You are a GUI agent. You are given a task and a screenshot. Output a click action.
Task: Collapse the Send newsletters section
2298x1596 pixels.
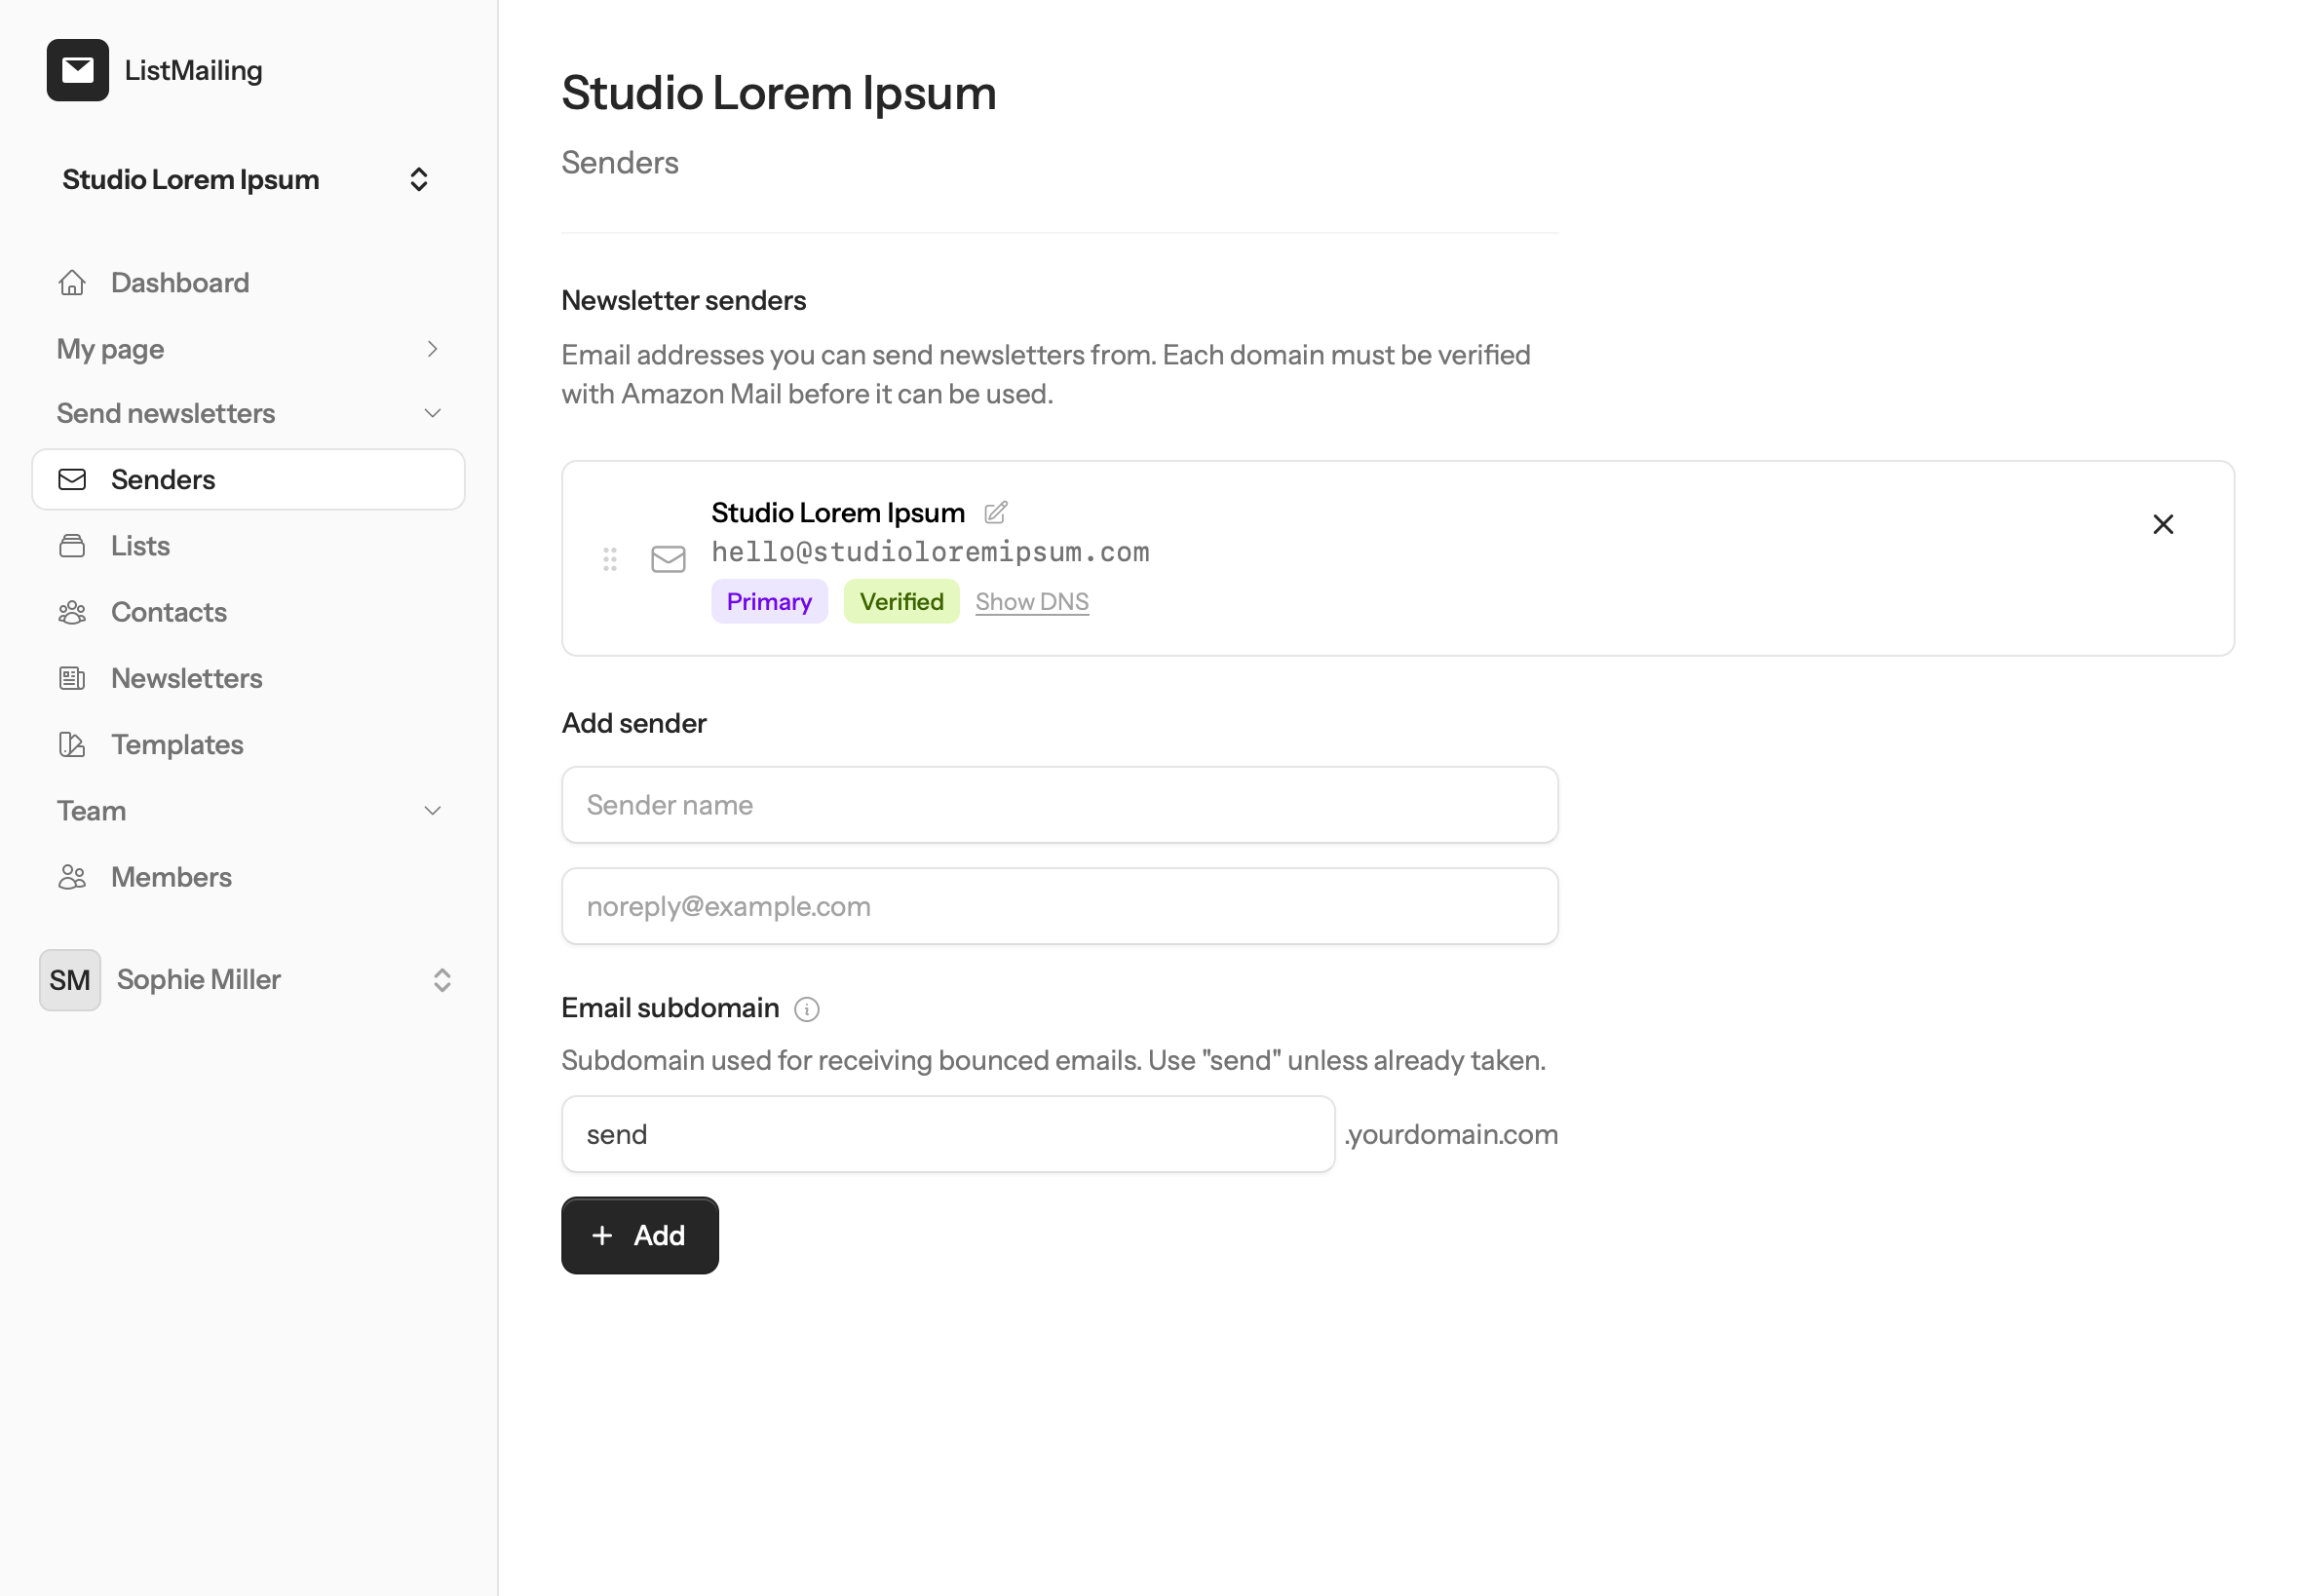(x=248, y=413)
